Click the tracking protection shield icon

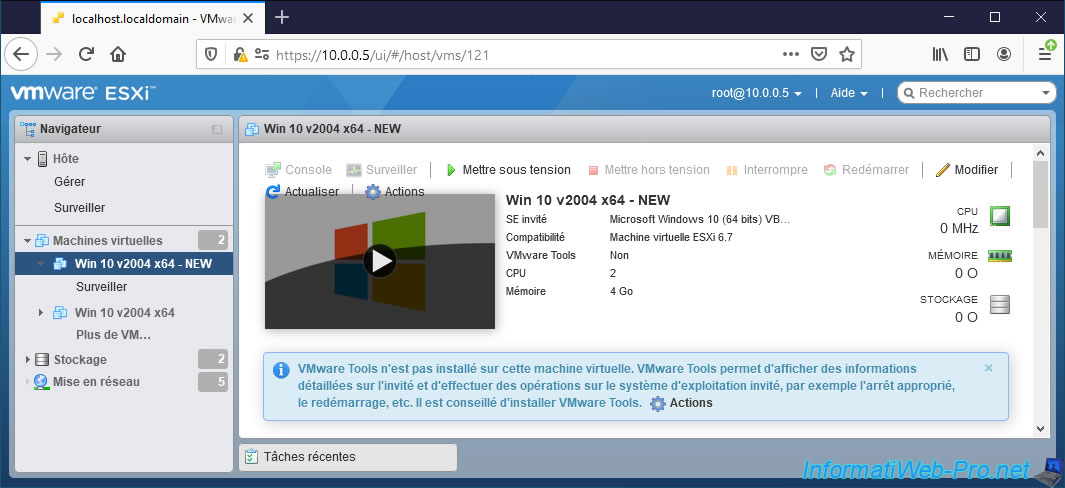[211, 54]
